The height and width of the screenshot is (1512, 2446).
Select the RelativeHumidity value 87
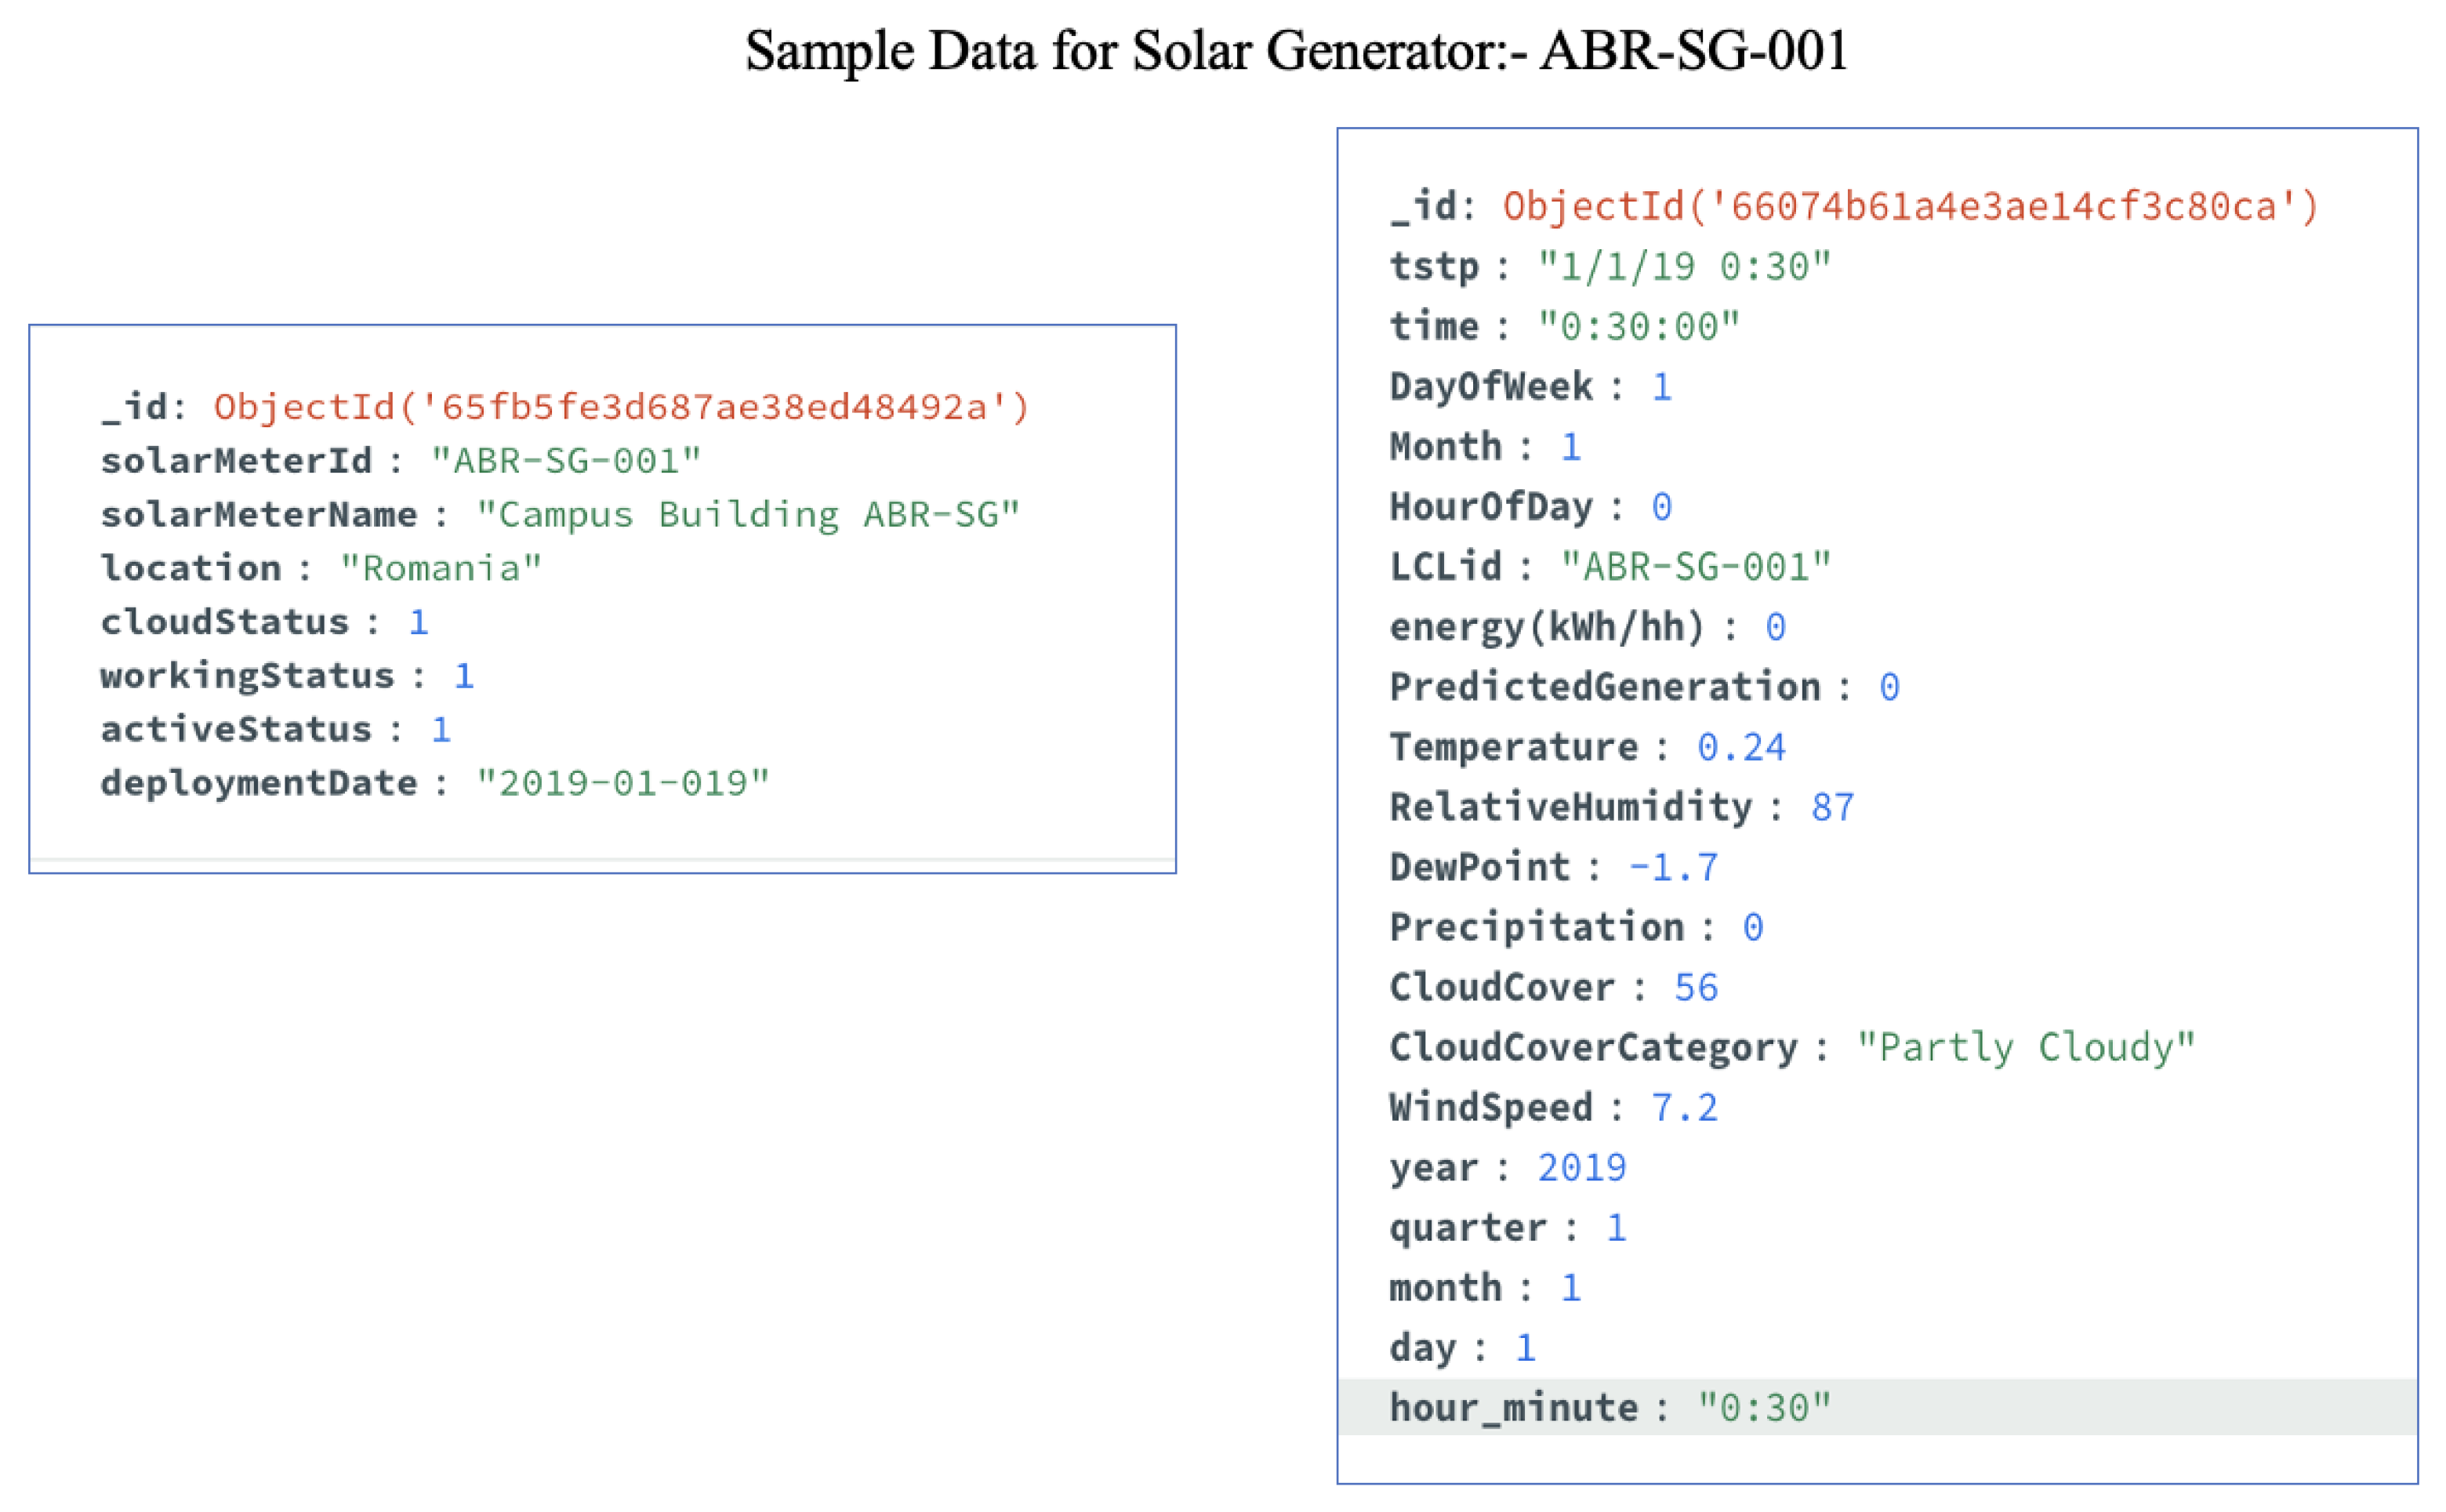point(1832,807)
